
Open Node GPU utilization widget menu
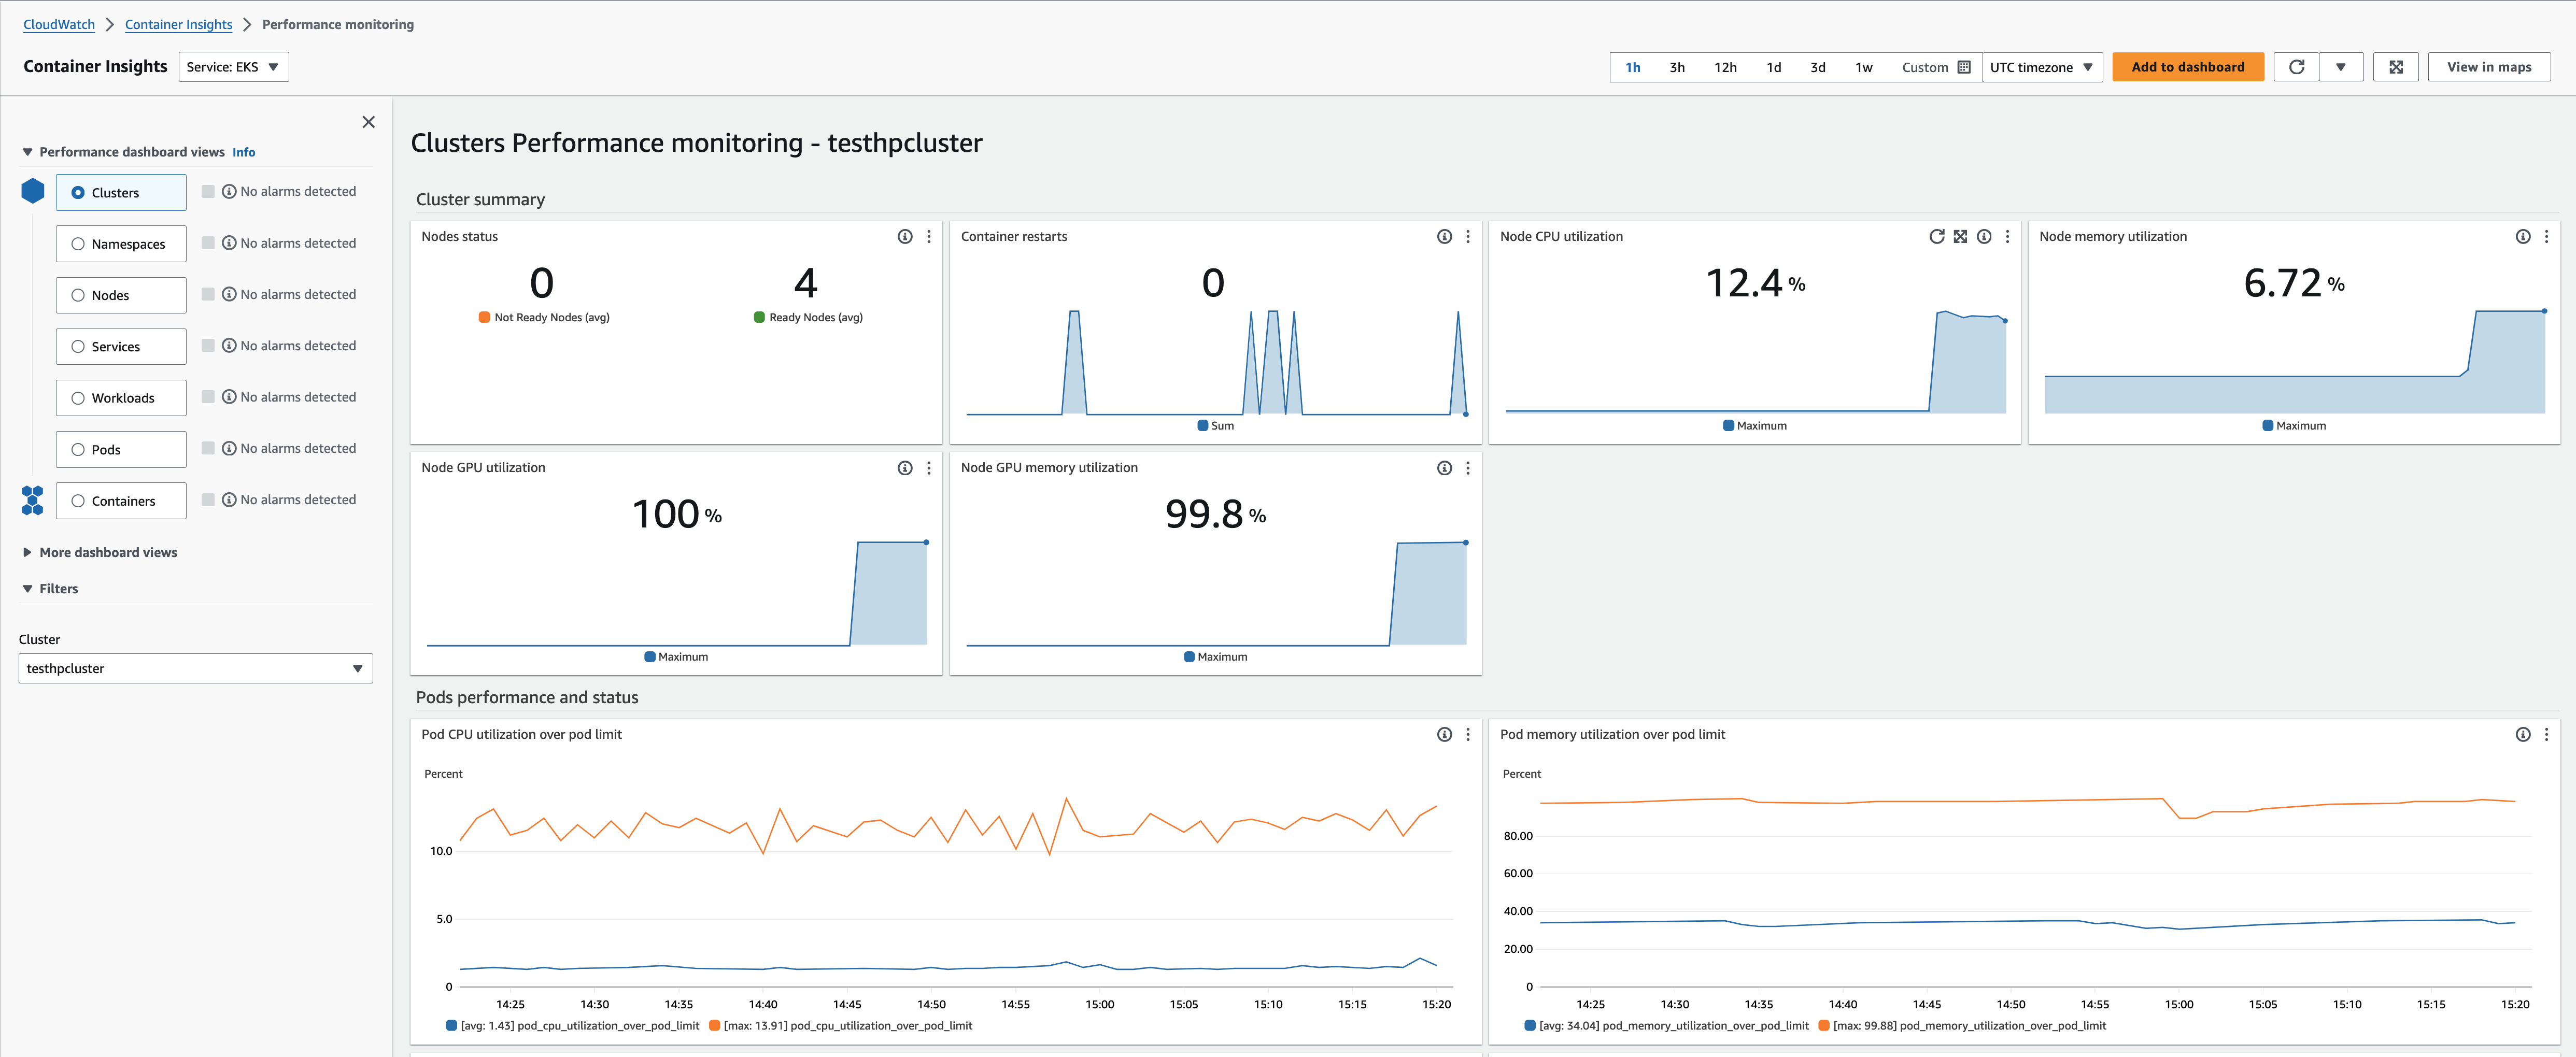tap(929, 468)
